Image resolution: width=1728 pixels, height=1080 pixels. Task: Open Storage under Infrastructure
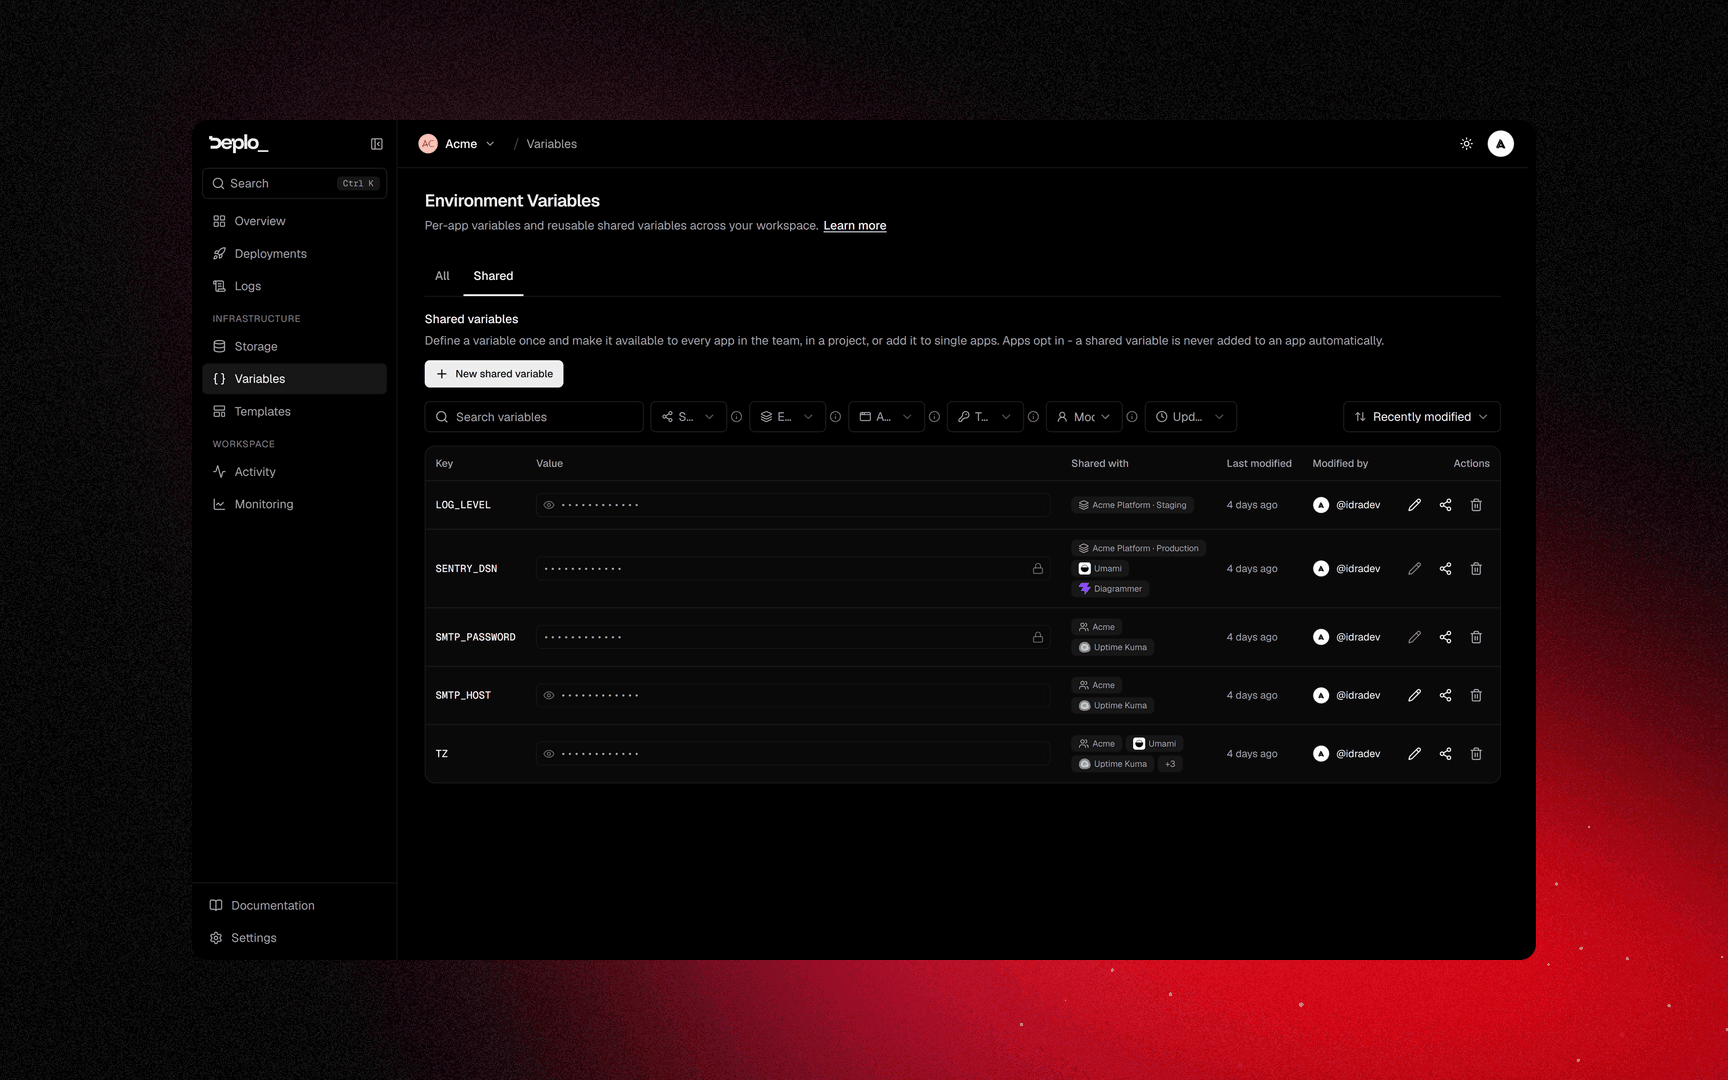tap(294, 346)
